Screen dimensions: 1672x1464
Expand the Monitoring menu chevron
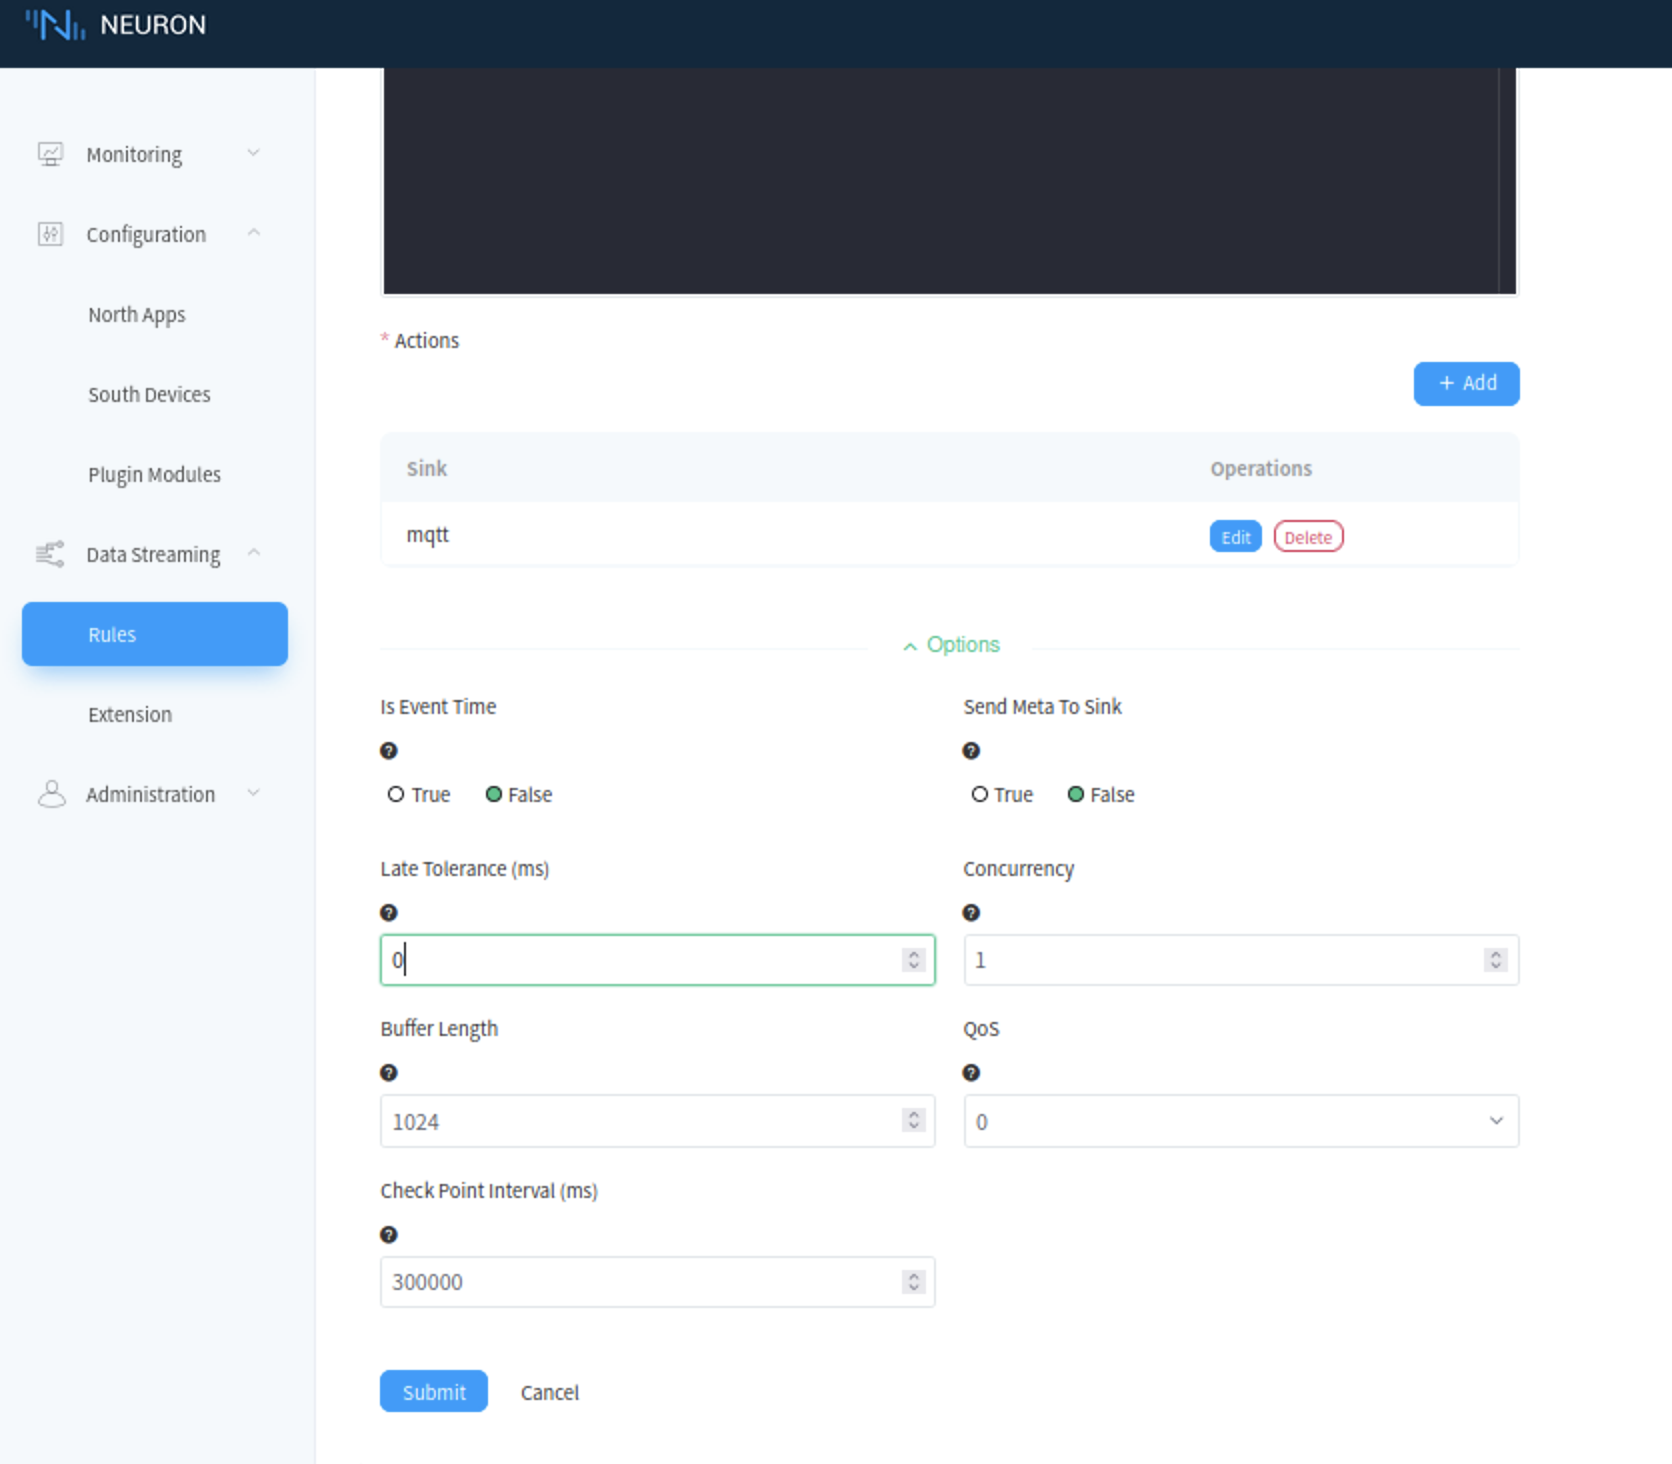point(254,153)
